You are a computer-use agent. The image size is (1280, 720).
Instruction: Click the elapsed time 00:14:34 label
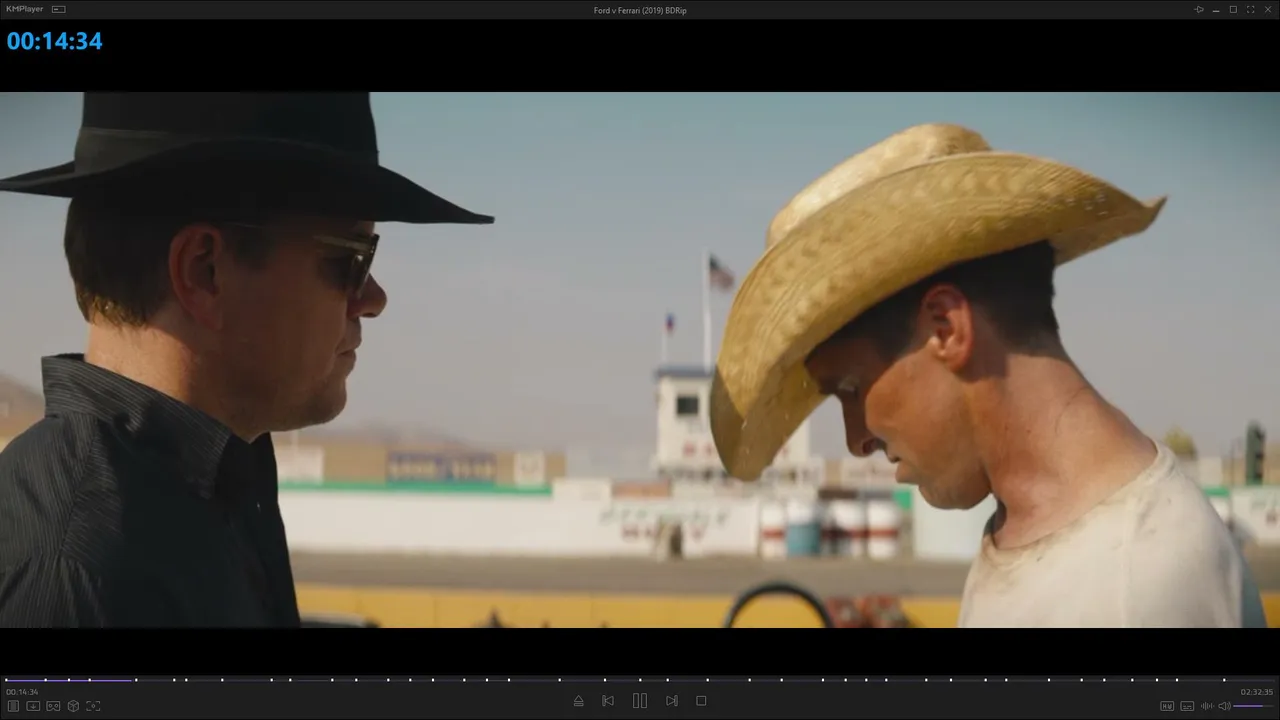point(22,692)
